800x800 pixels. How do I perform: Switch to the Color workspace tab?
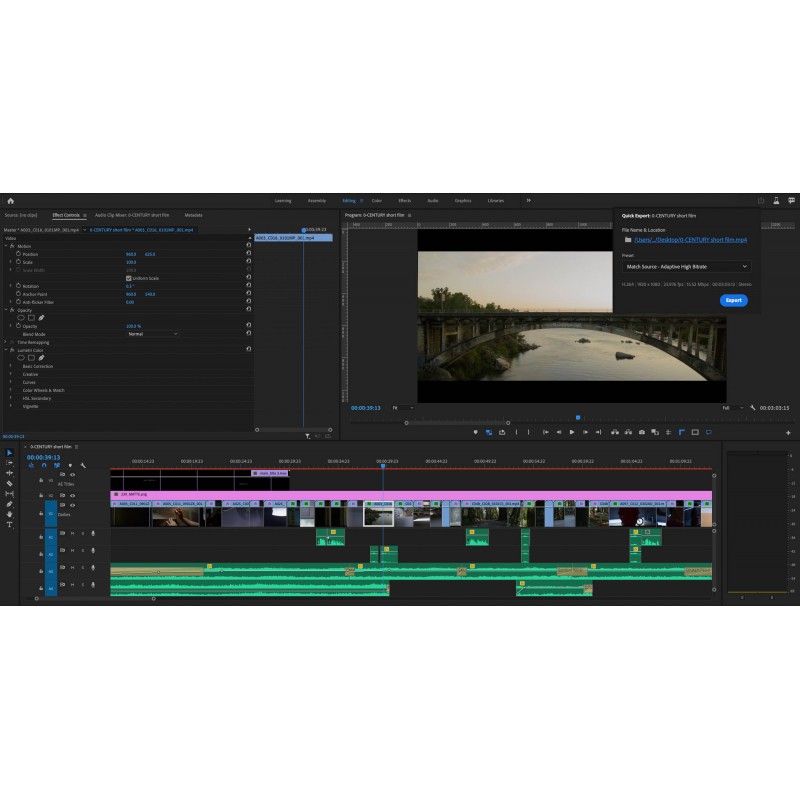(377, 201)
